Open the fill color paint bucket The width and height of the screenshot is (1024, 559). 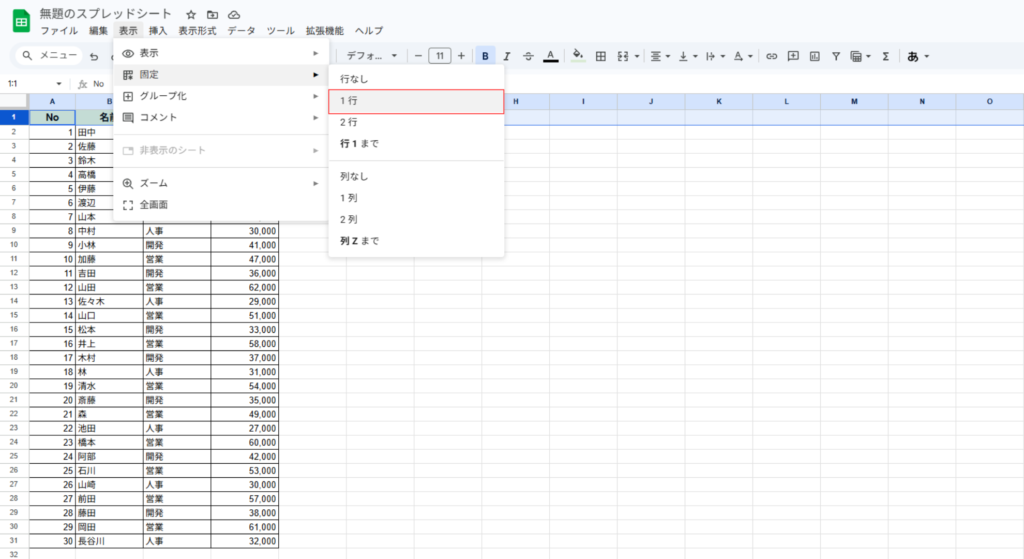point(577,56)
